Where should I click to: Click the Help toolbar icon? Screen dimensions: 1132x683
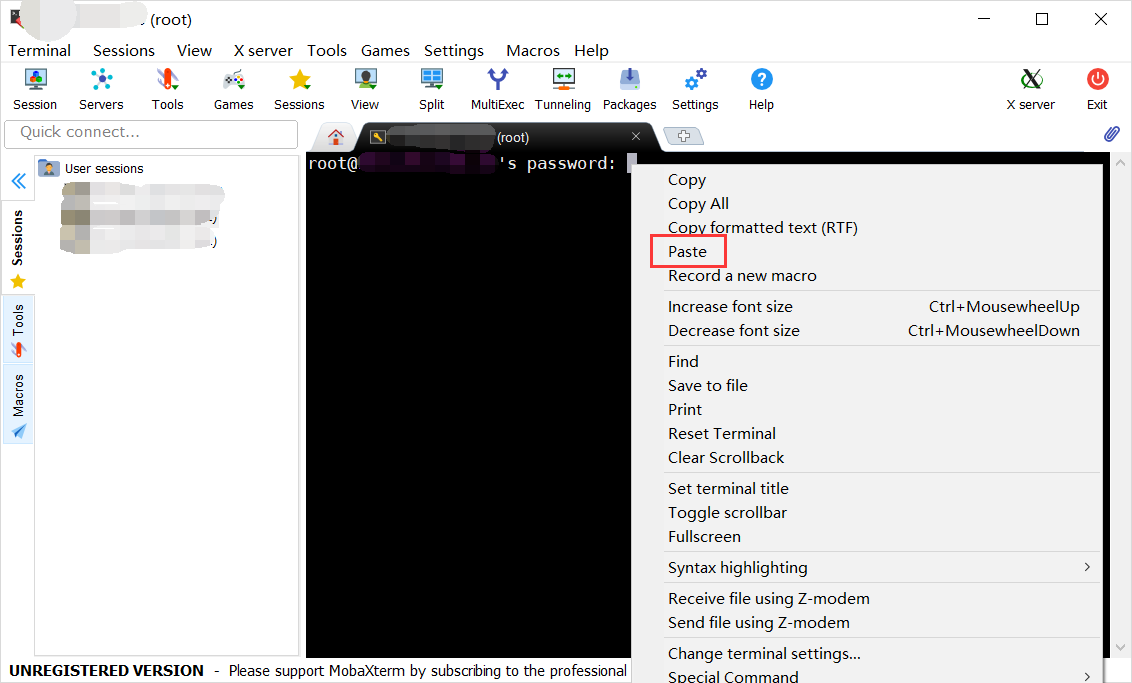pos(761,90)
